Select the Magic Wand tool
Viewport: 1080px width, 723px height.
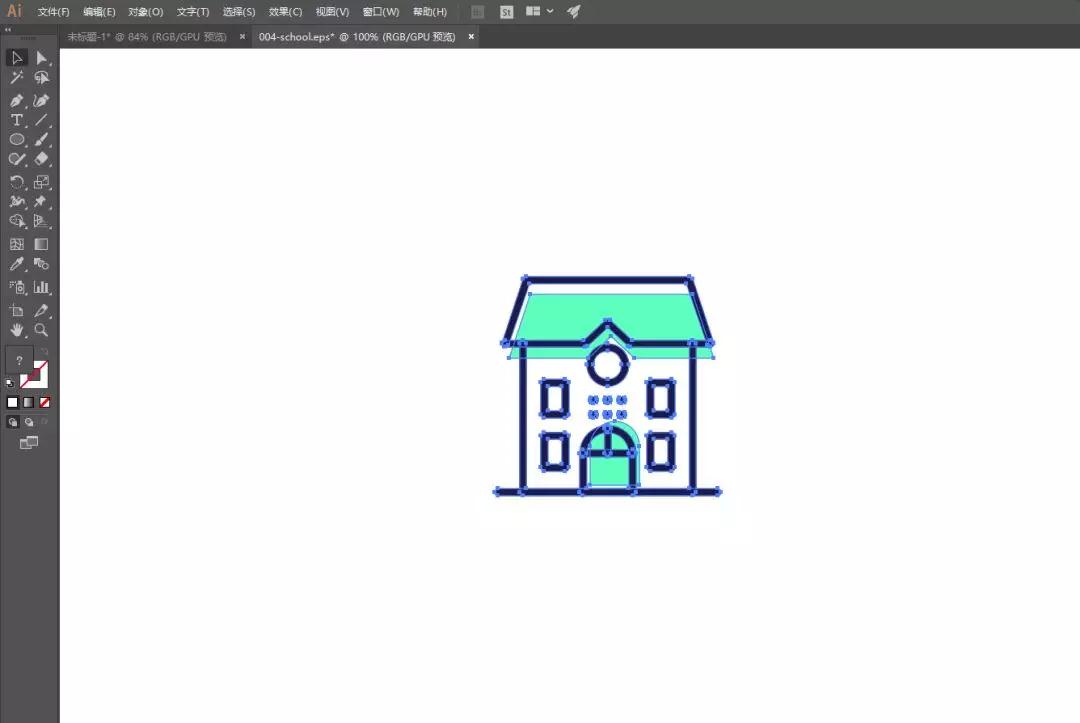pyautogui.click(x=17, y=78)
